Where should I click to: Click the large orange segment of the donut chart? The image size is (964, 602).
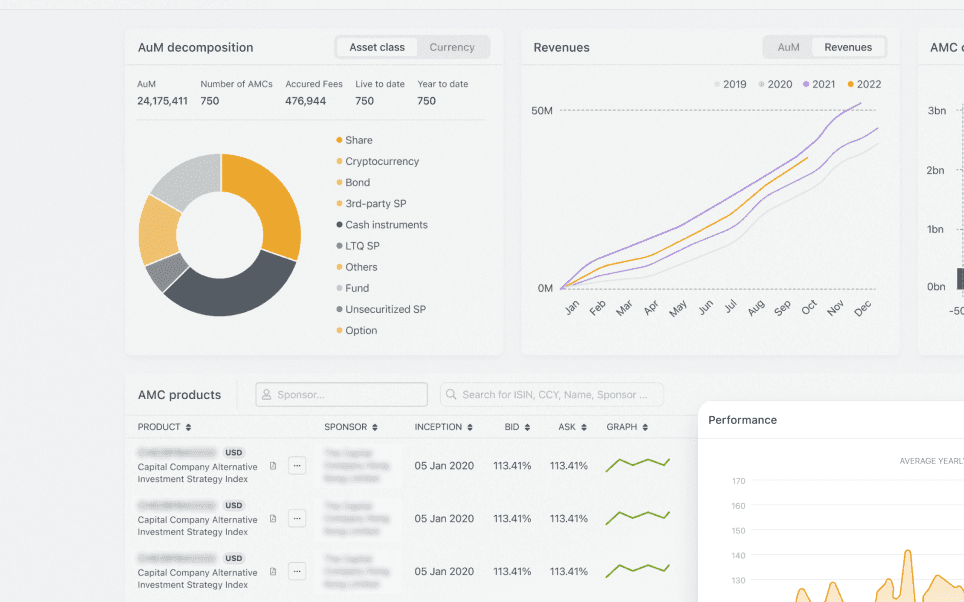[x=272, y=198]
